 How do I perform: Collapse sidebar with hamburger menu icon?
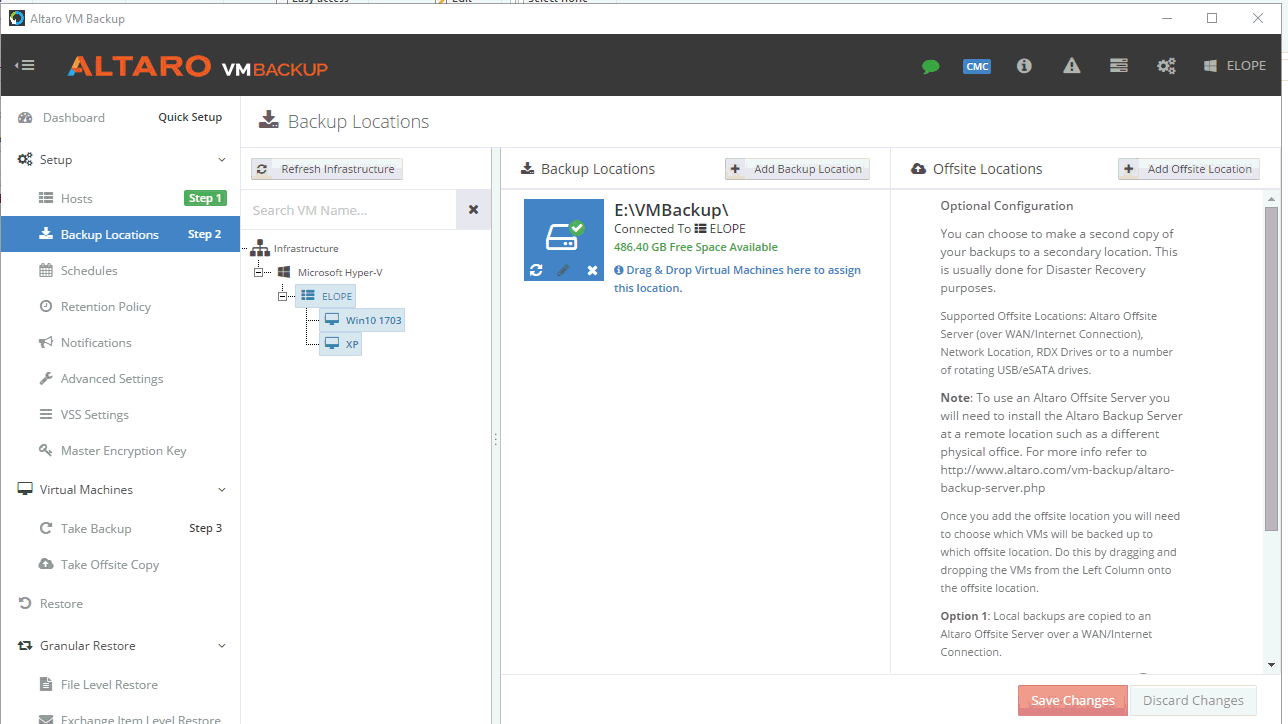(x=25, y=66)
